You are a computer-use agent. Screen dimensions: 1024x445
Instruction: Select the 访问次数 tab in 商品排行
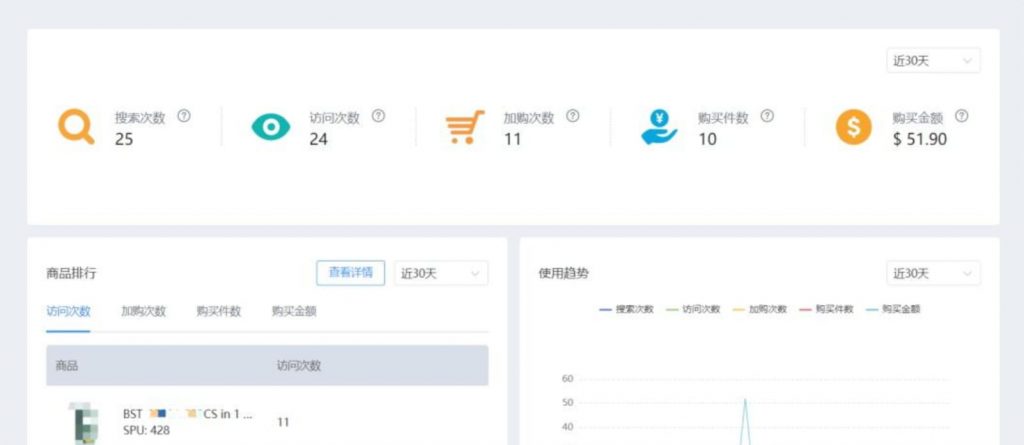[x=69, y=312]
